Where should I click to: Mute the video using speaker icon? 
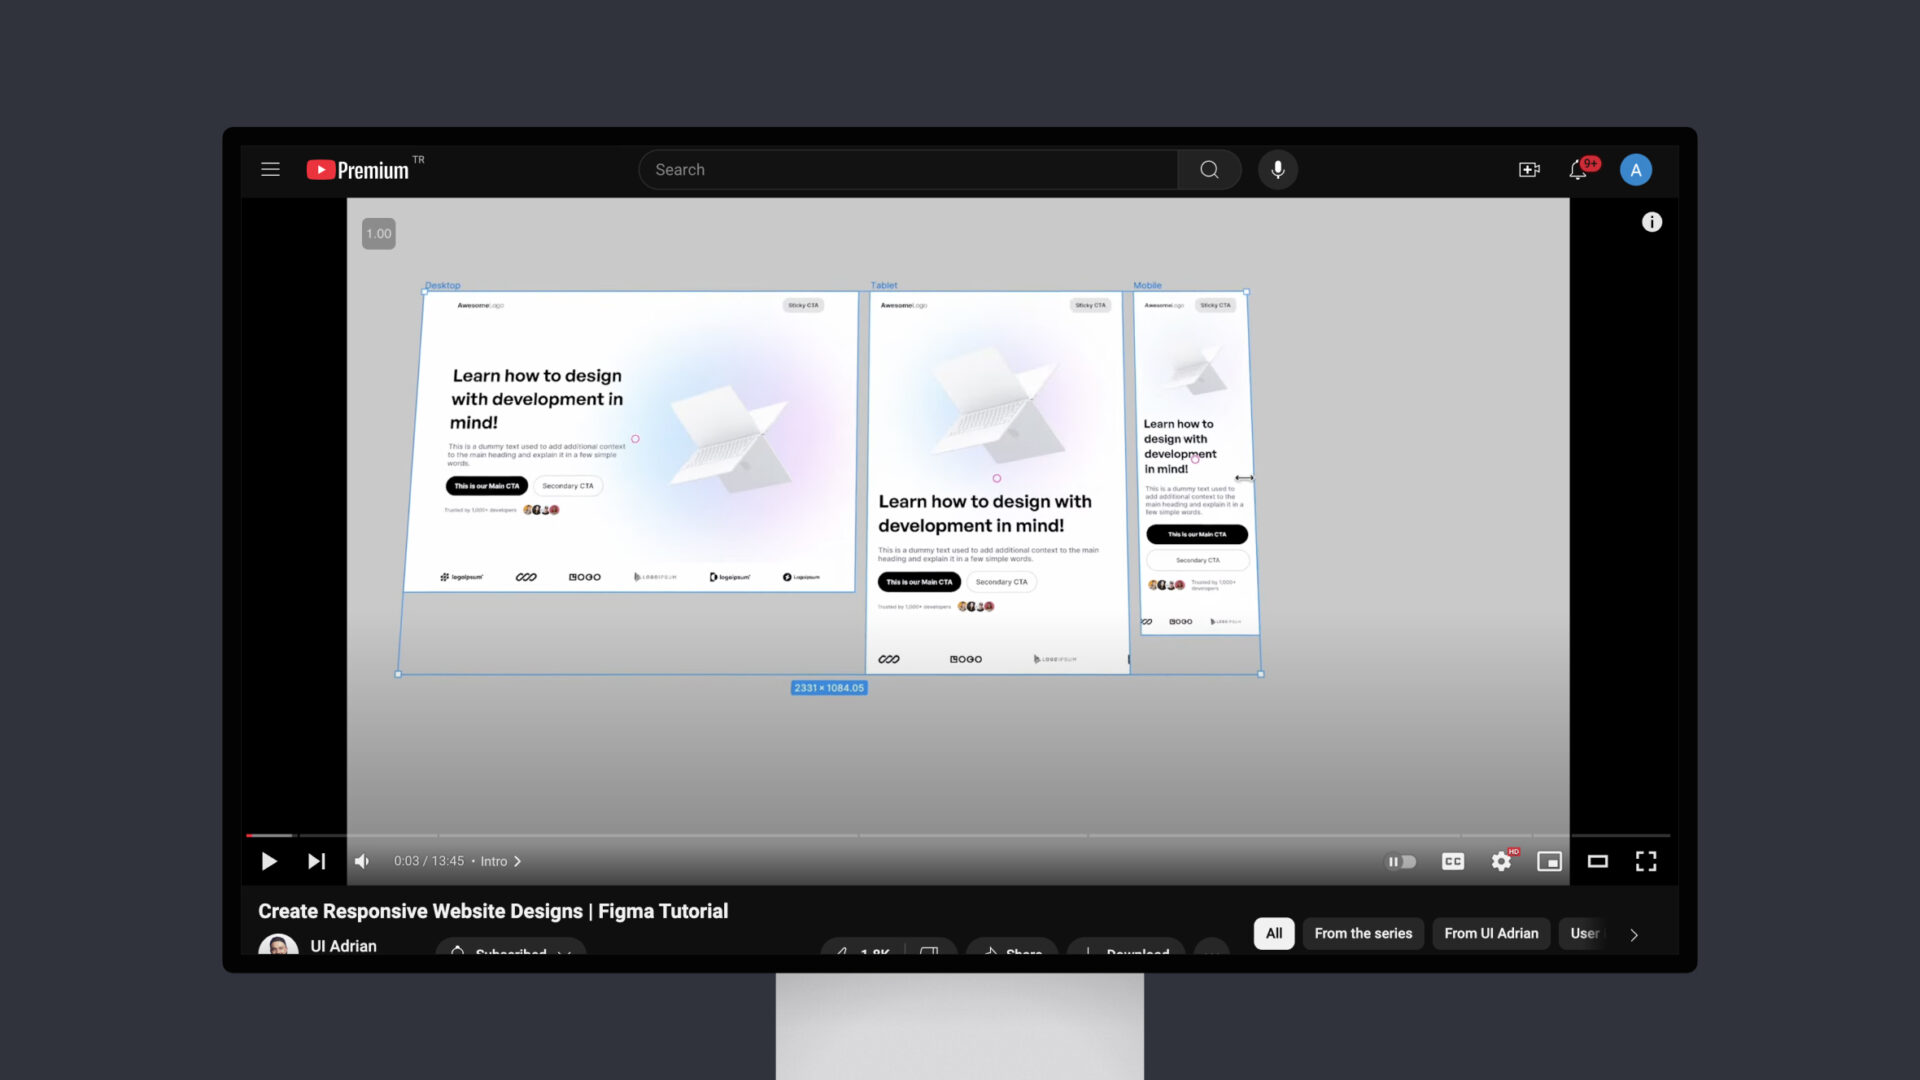pos(363,861)
